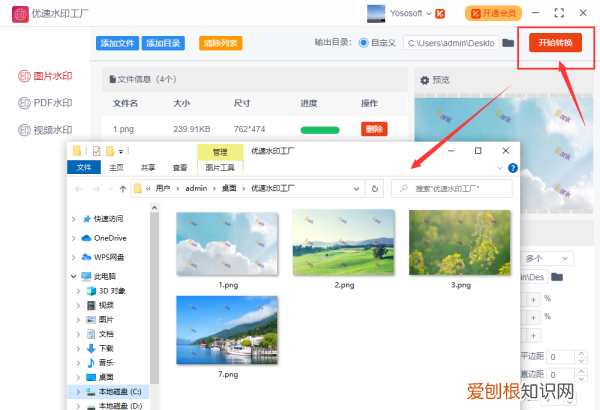Expand the Explorer ribbon chevron
This screenshot has width=600, height=410.
pos(499,168)
